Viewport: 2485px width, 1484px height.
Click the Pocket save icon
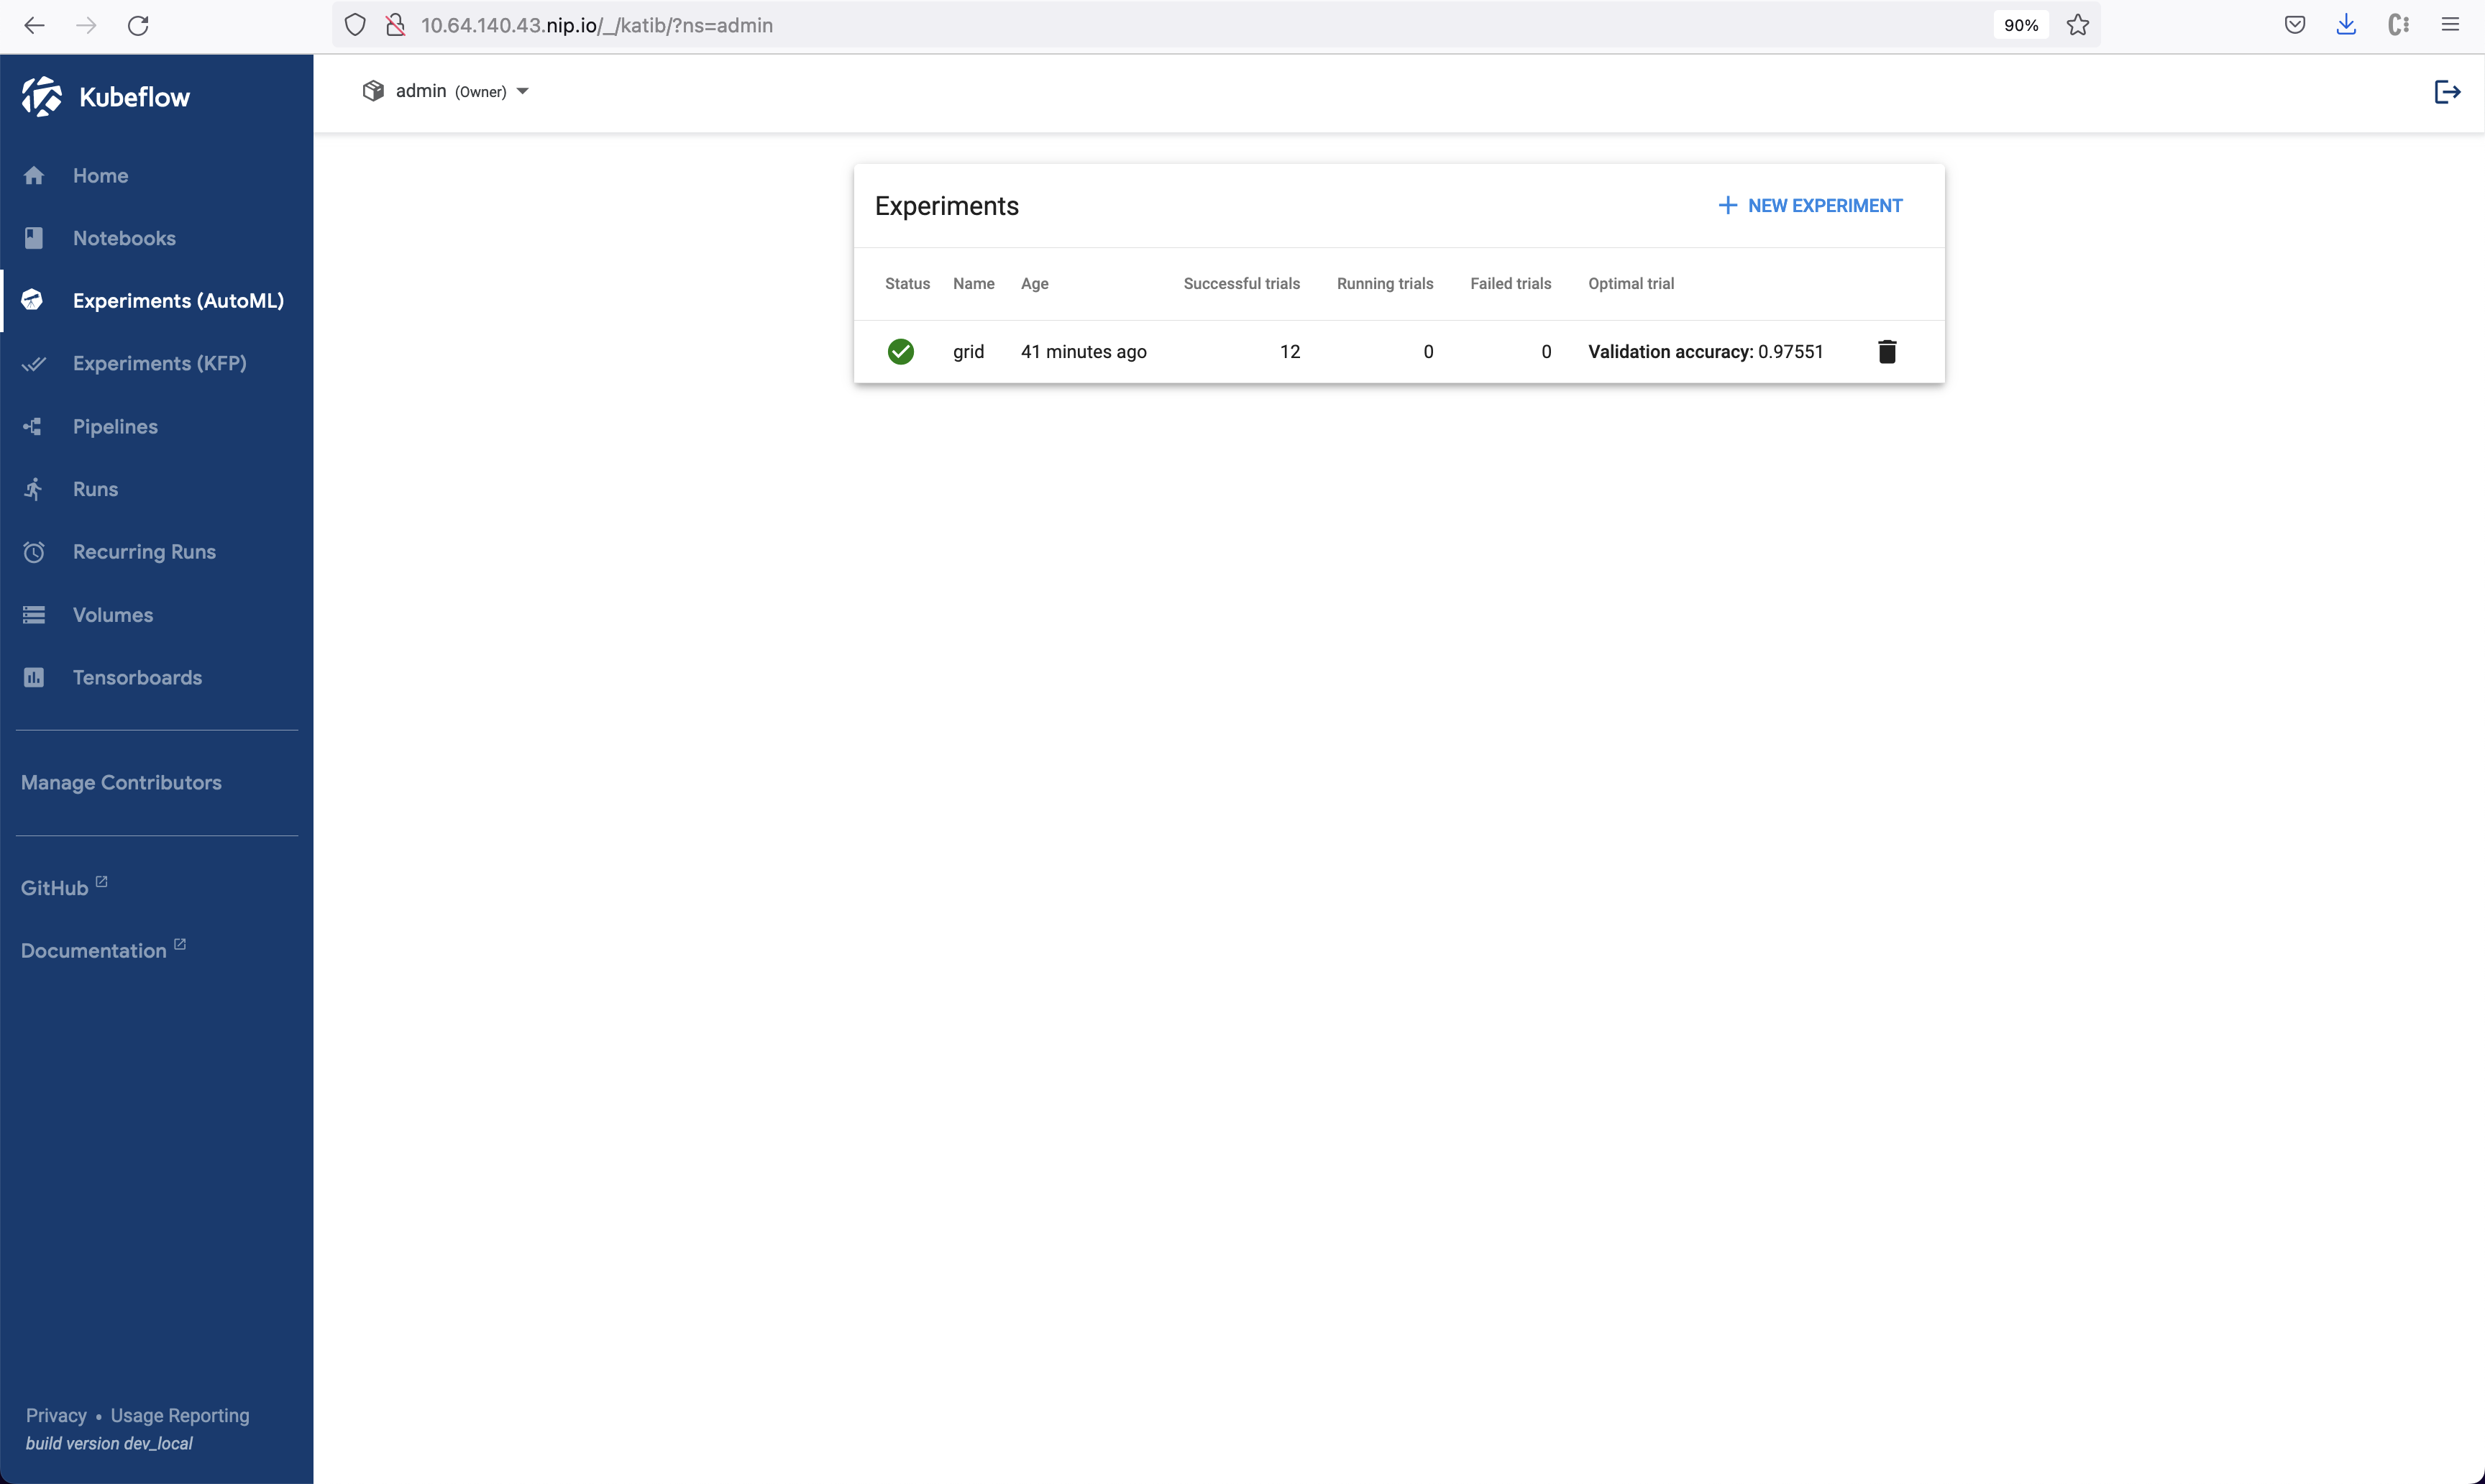2294,25
